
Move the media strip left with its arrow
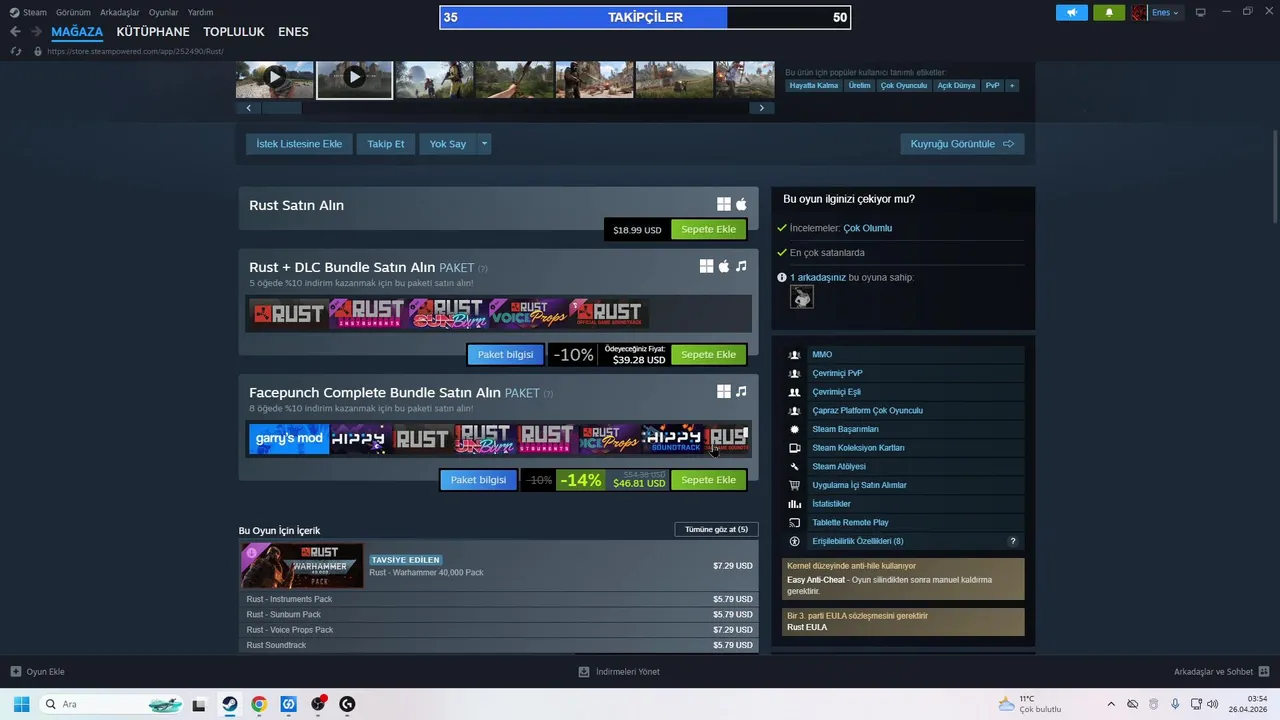pyautogui.click(x=248, y=108)
